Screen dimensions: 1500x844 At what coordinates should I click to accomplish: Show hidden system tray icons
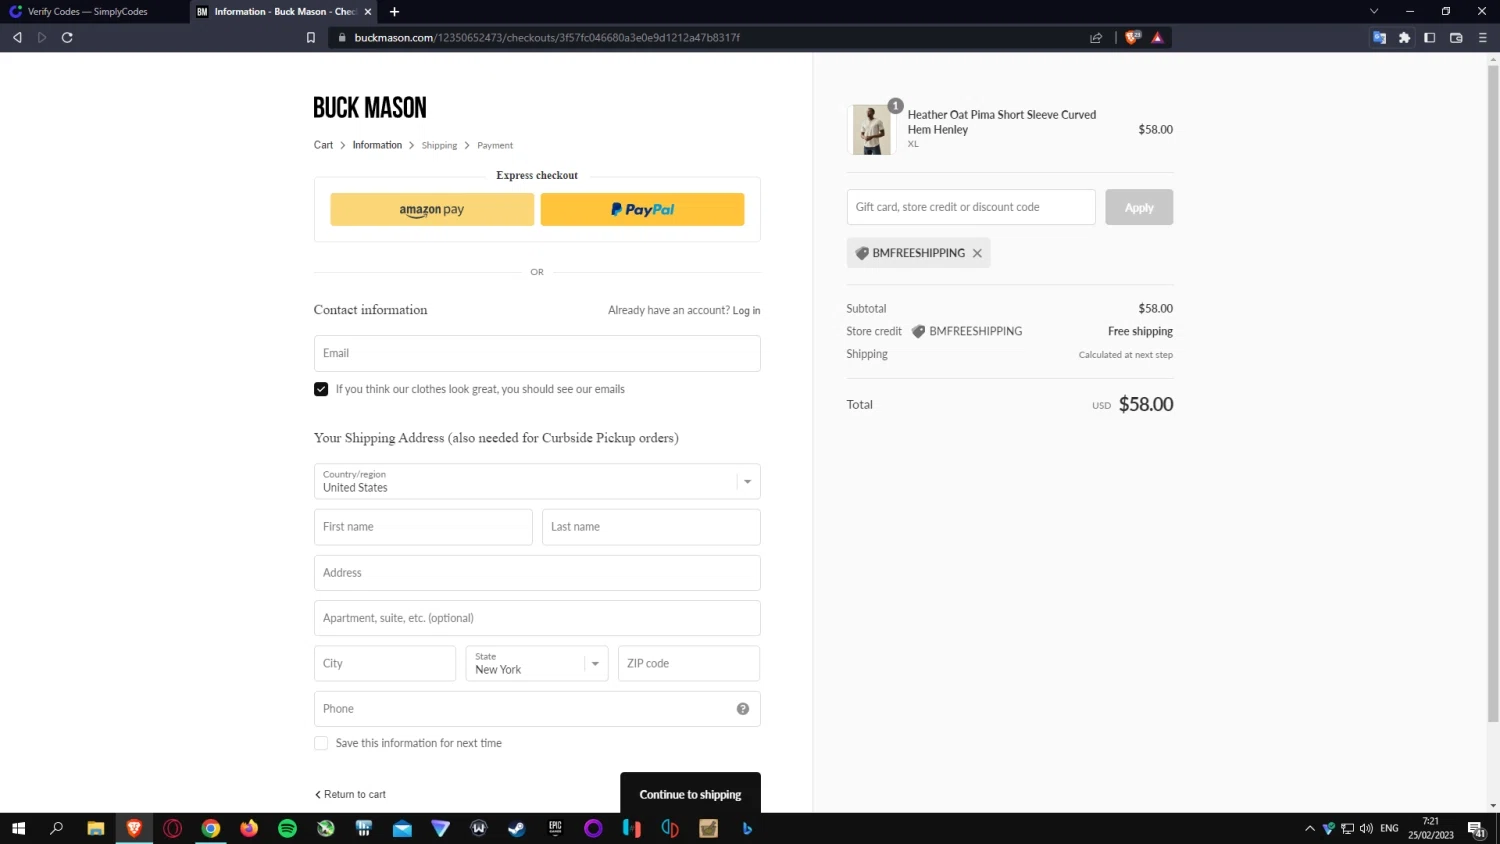(x=1310, y=828)
